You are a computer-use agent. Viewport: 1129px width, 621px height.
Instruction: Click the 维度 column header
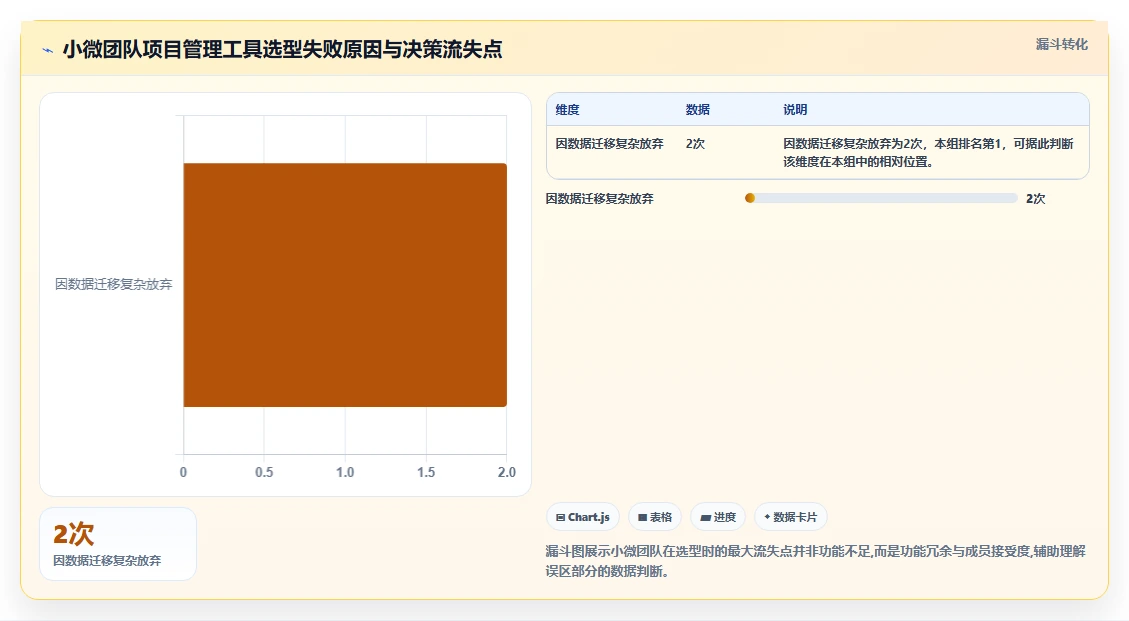[x=567, y=110]
